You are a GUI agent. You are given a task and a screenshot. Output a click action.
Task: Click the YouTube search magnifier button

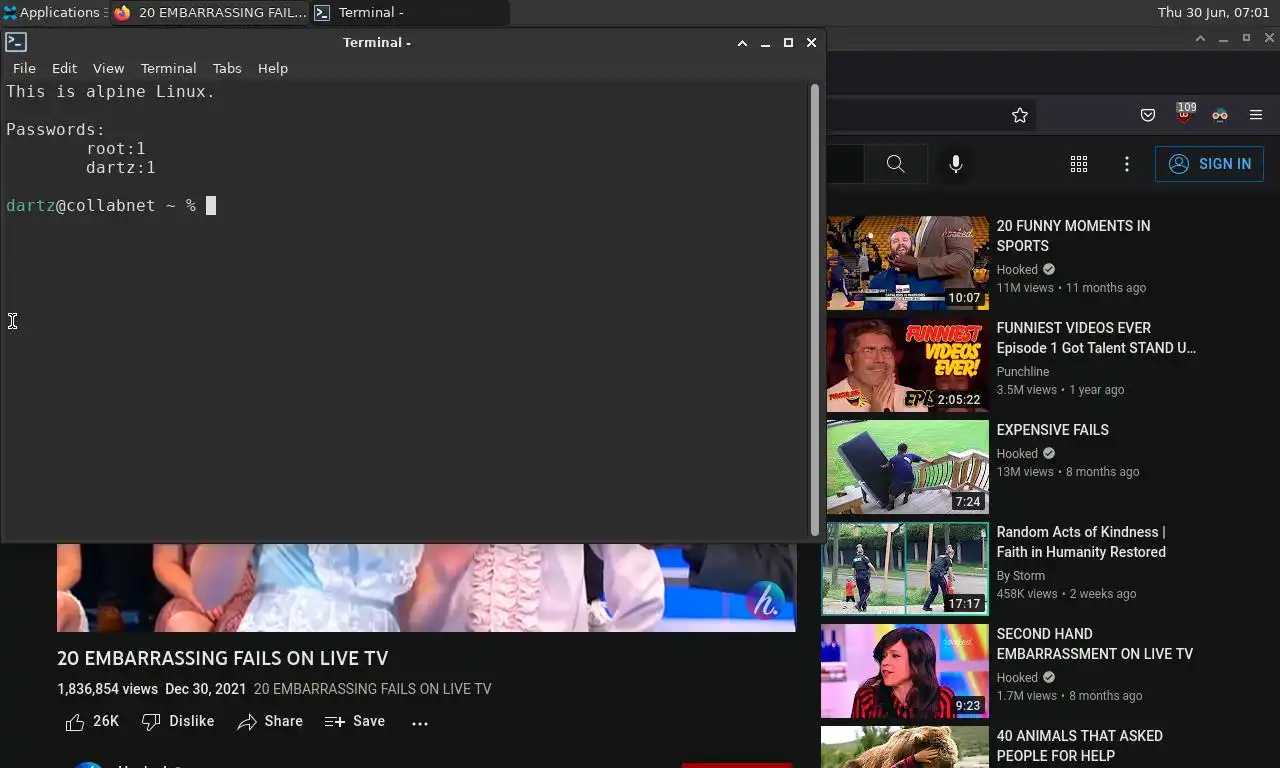coord(896,164)
